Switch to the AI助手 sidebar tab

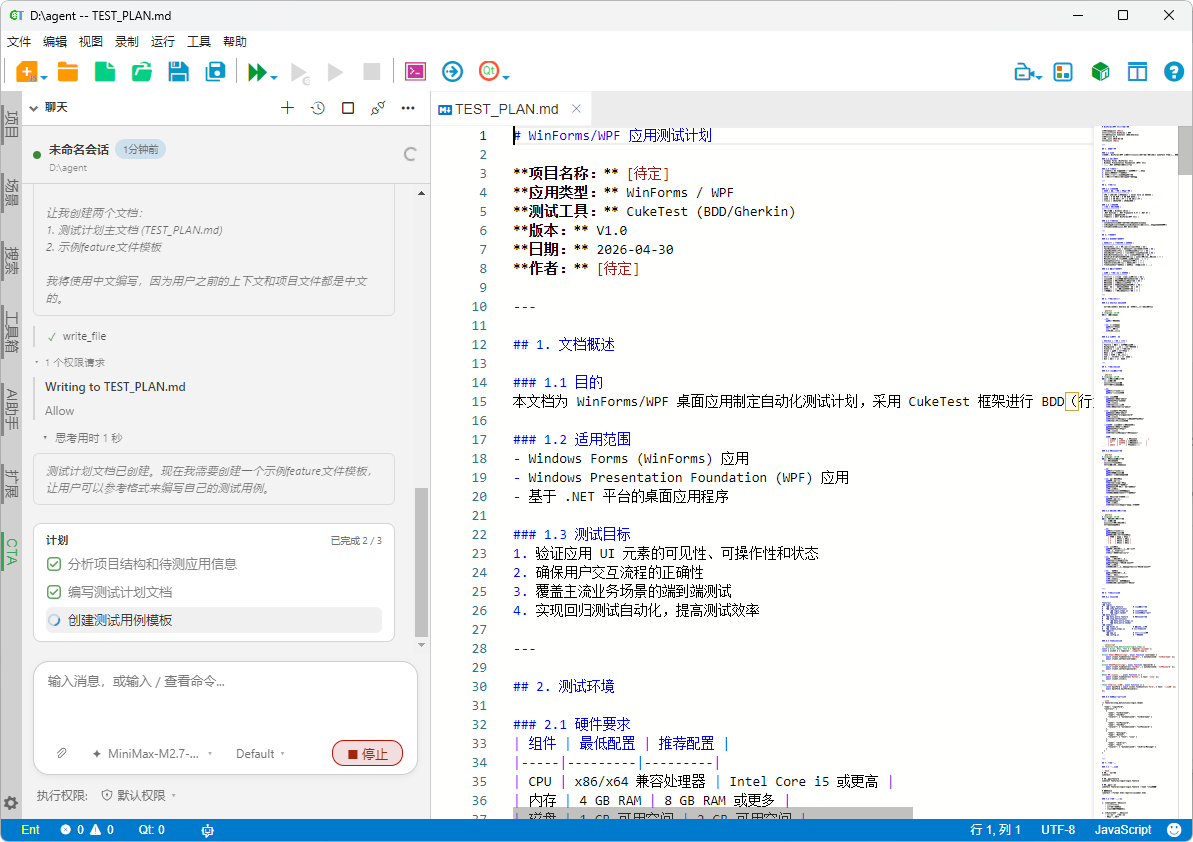point(11,408)
